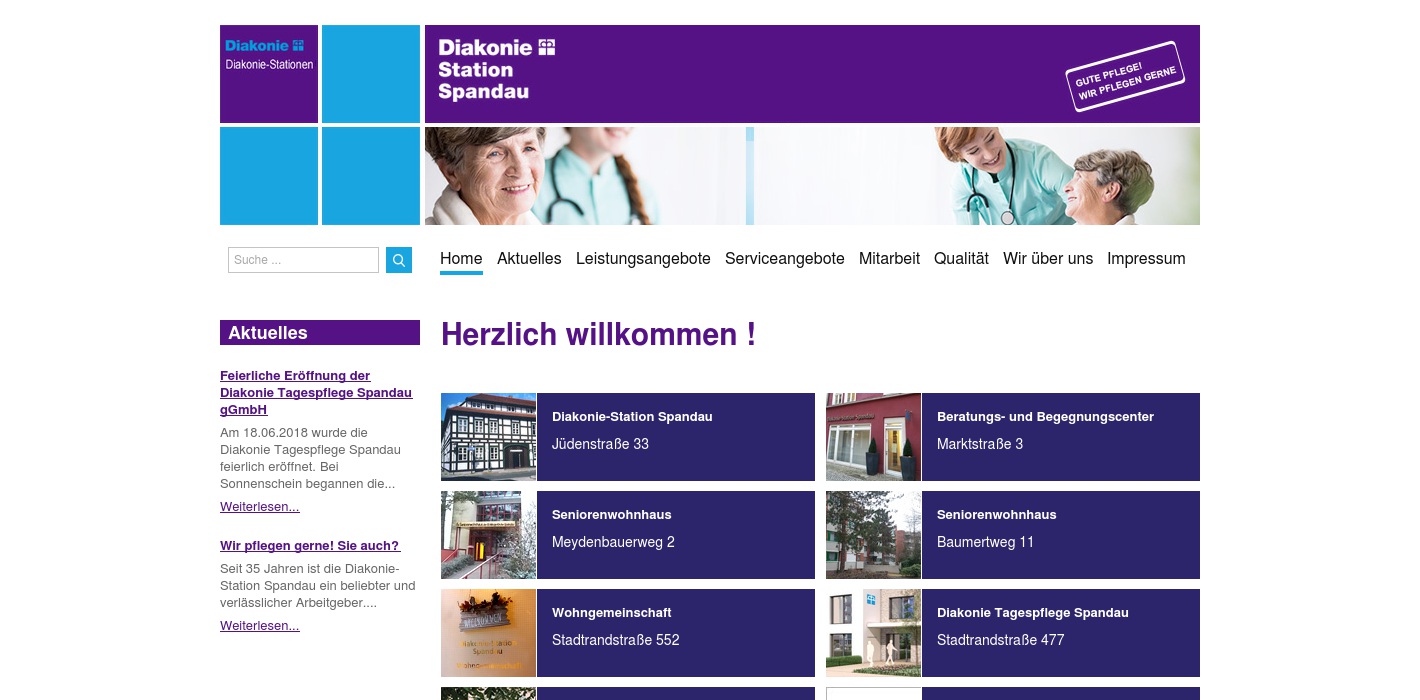Click inside the 'Suche ...' search field
Image resolution: width=1420 pixels, height=700 pixels.
tap(303, 260)
